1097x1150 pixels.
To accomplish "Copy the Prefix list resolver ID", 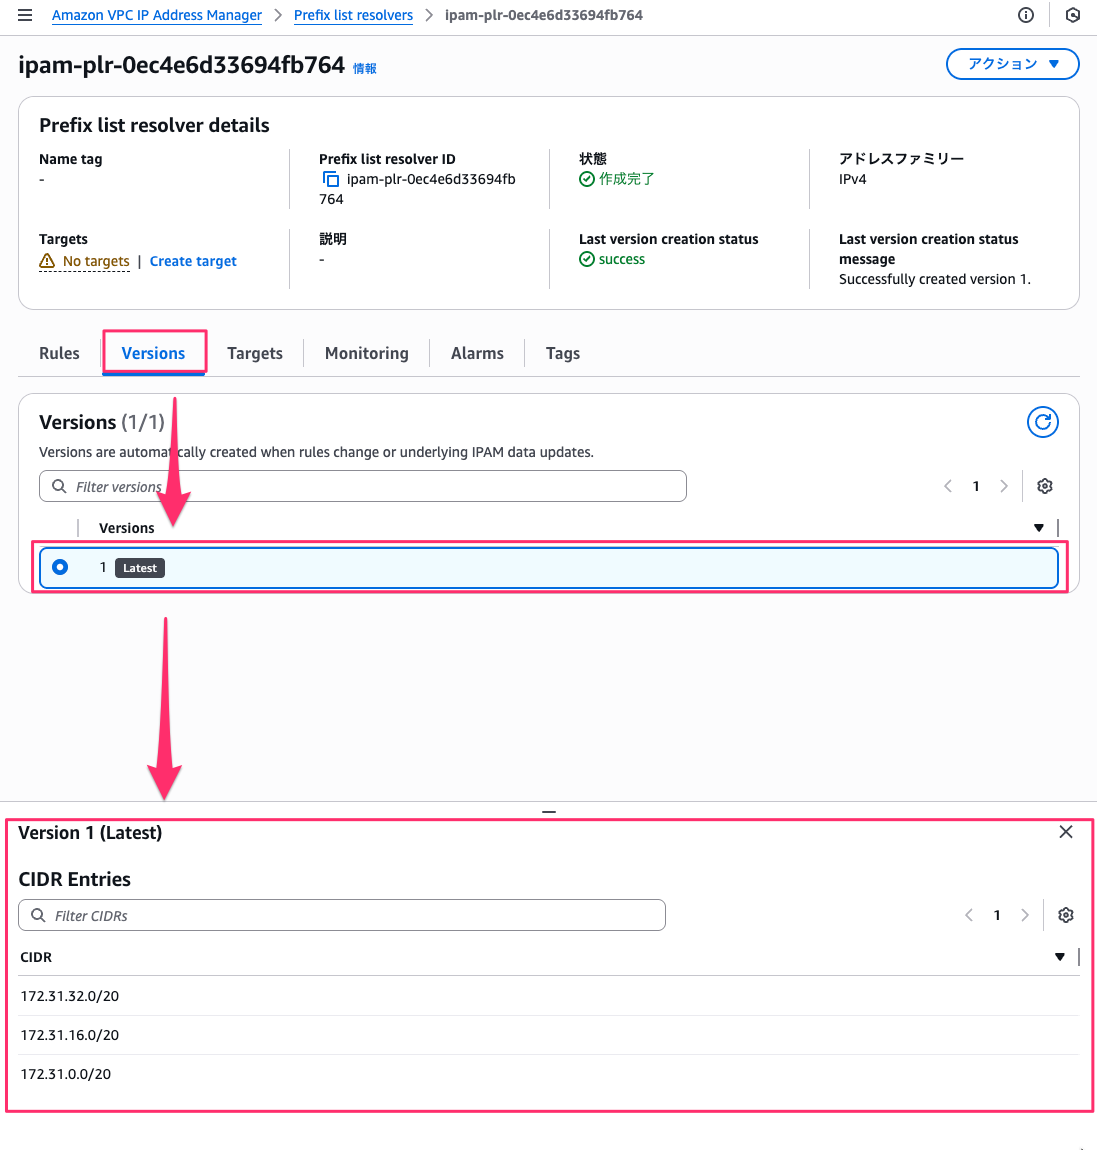I will click(x=331, y=179).
